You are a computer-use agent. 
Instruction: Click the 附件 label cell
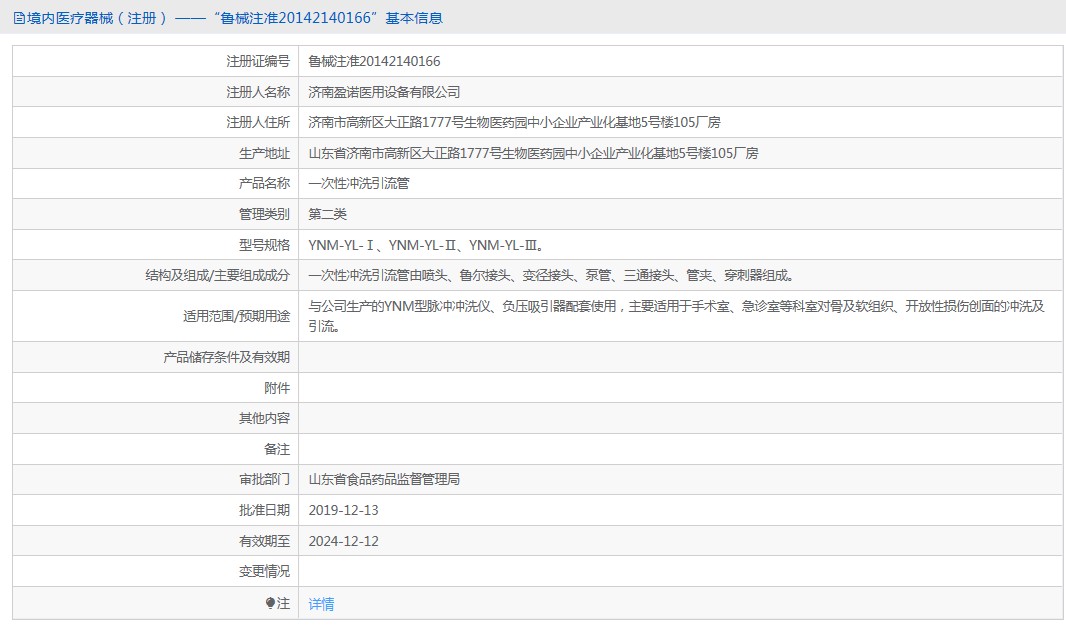[x=156, y=388]
